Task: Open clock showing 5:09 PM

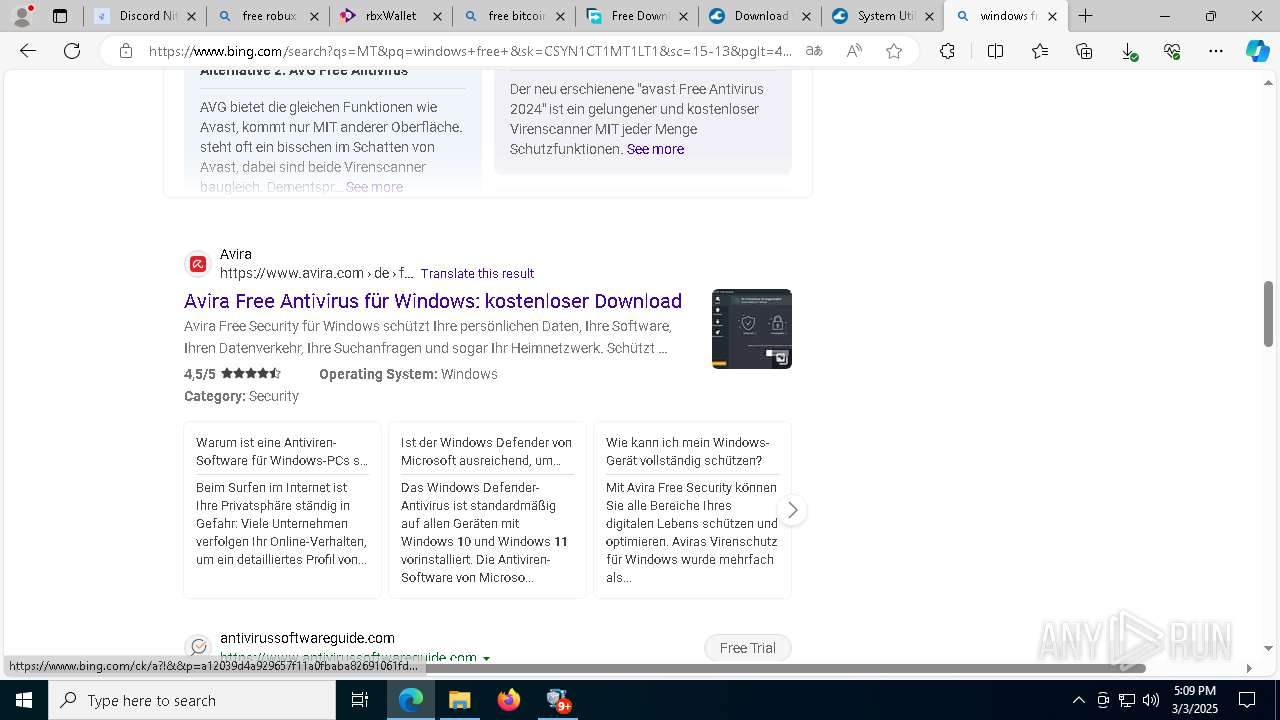Action: tap(1195, 700)
